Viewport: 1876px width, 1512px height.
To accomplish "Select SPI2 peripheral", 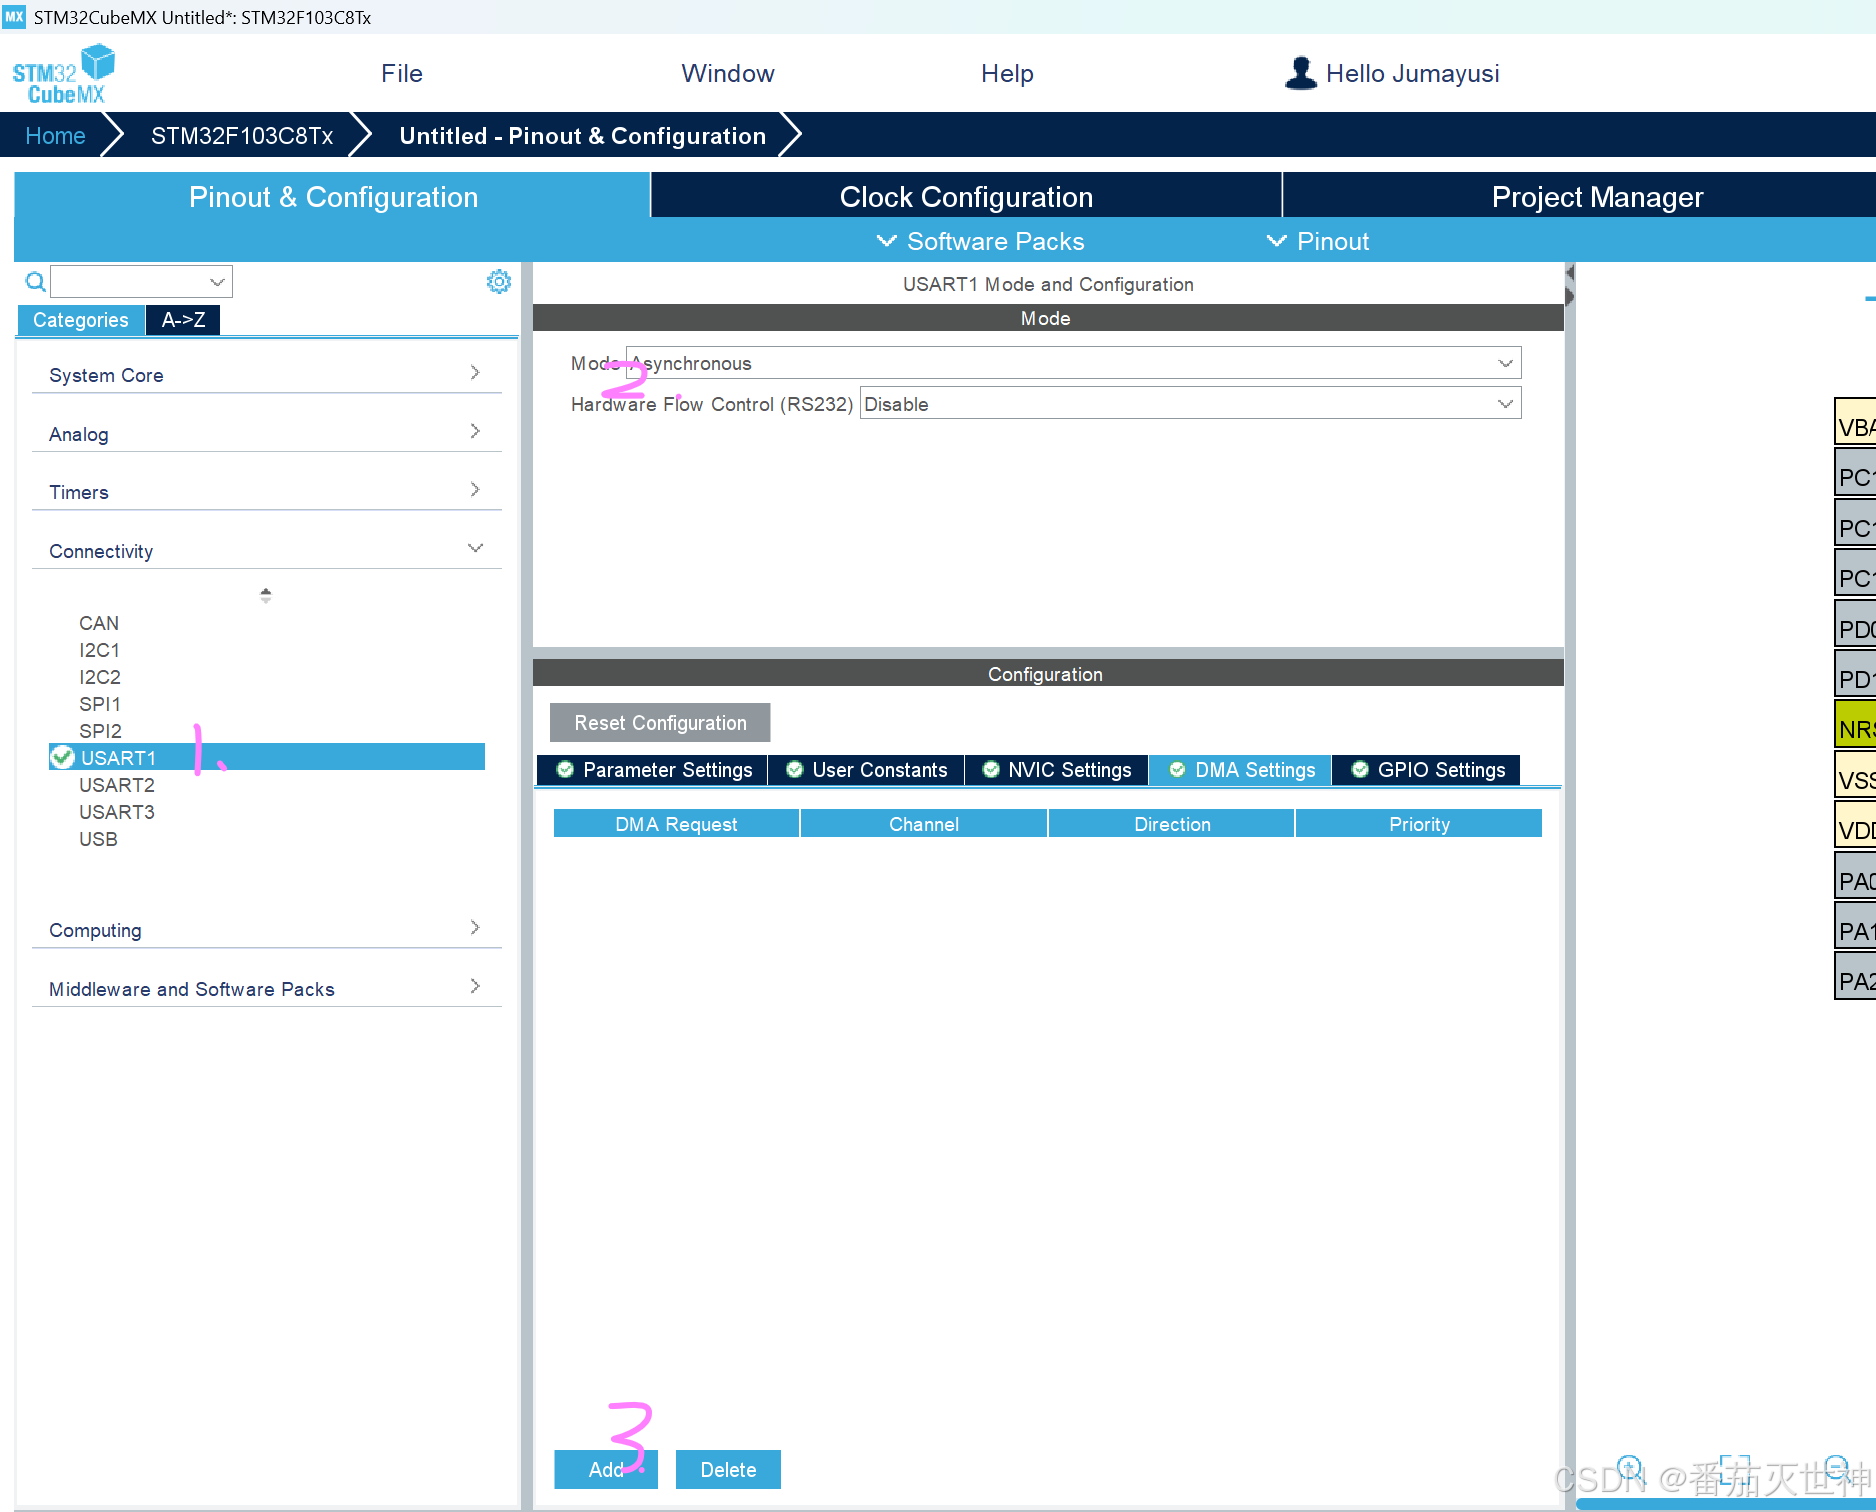I will tap(100, 730).
